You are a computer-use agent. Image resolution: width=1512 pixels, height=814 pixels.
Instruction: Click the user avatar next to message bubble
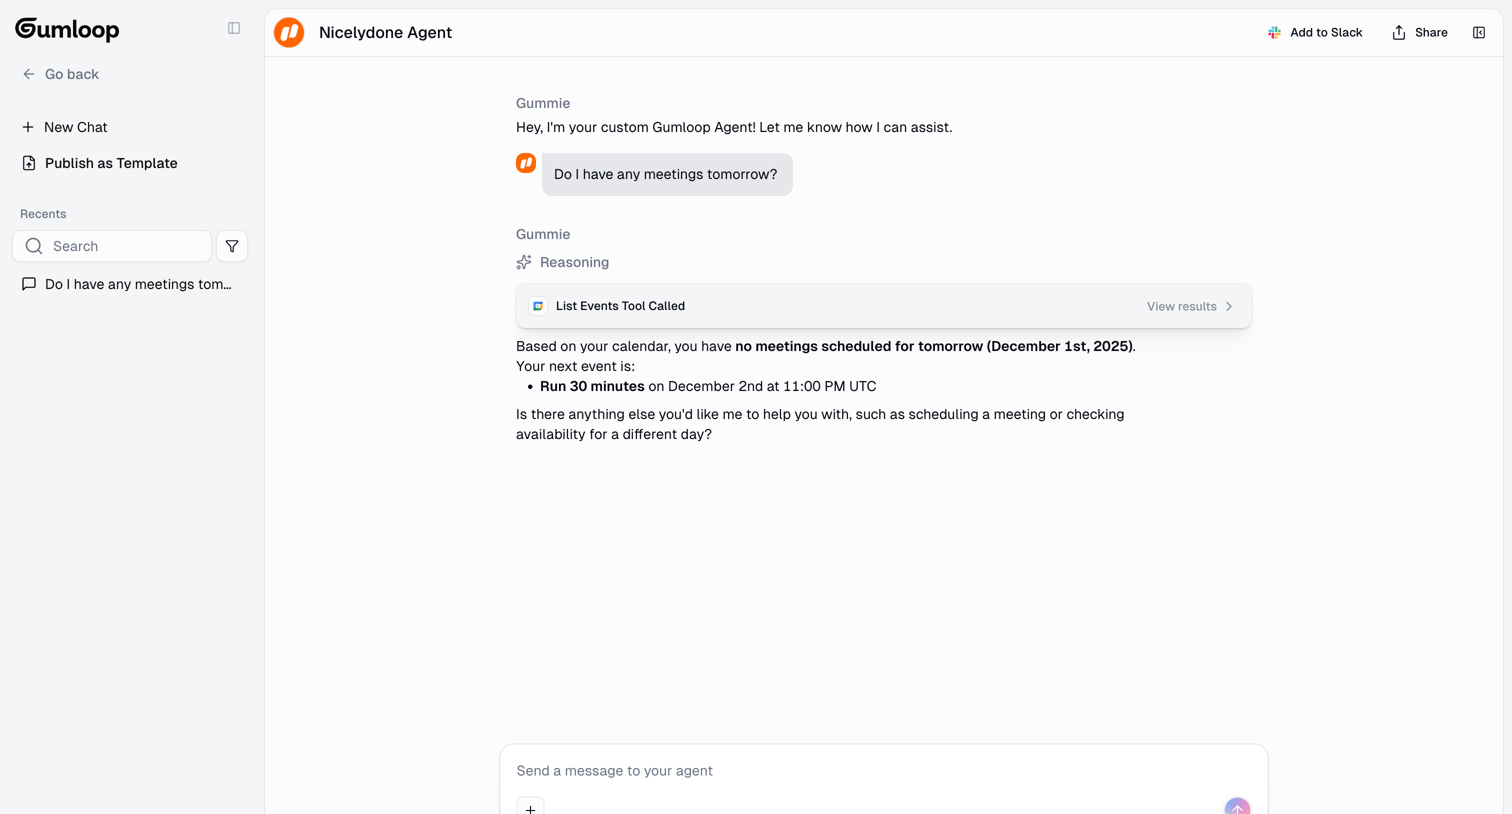tap(526, 163)
